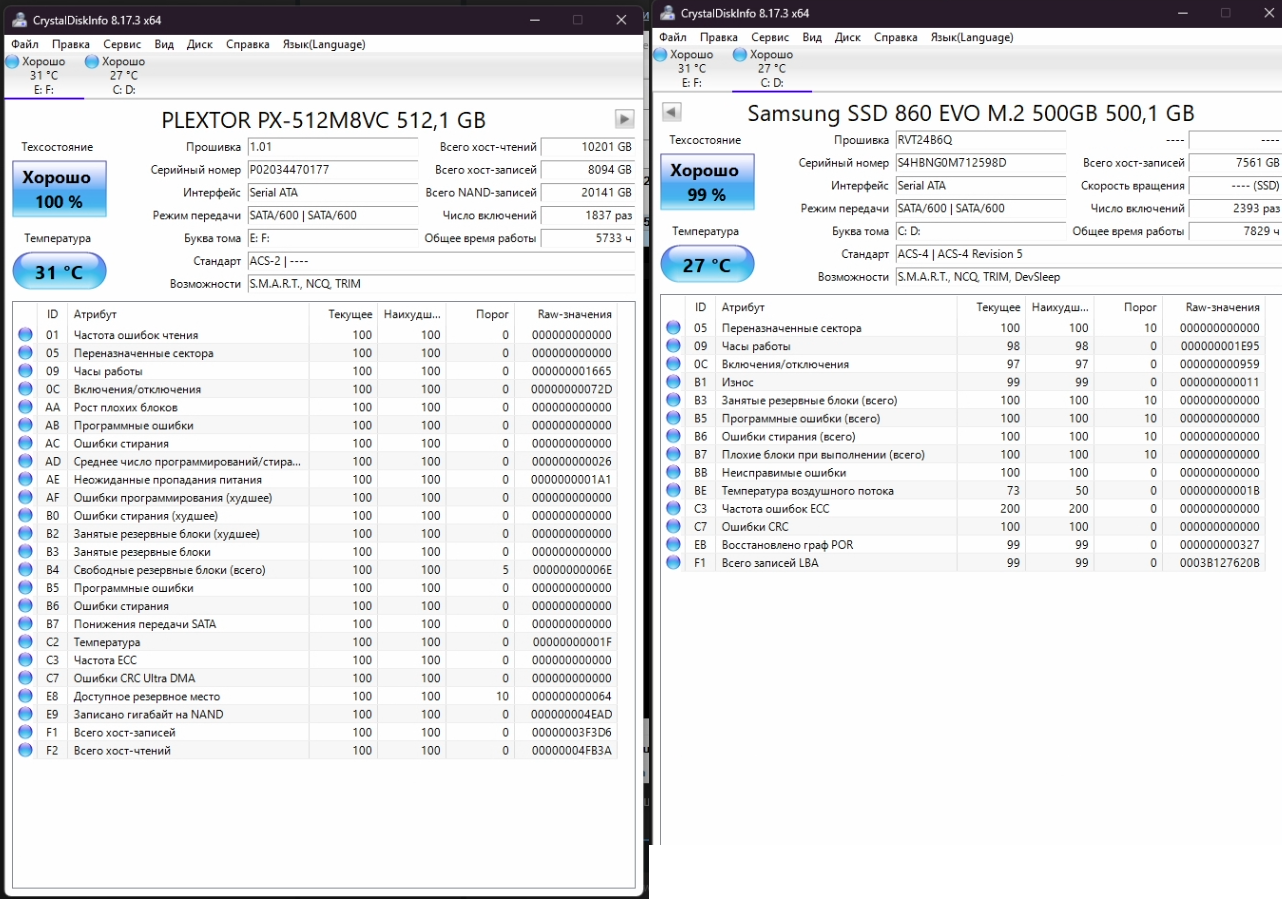Click the status orb for Свободные резервные блоки (всего)

coord(26,570)
